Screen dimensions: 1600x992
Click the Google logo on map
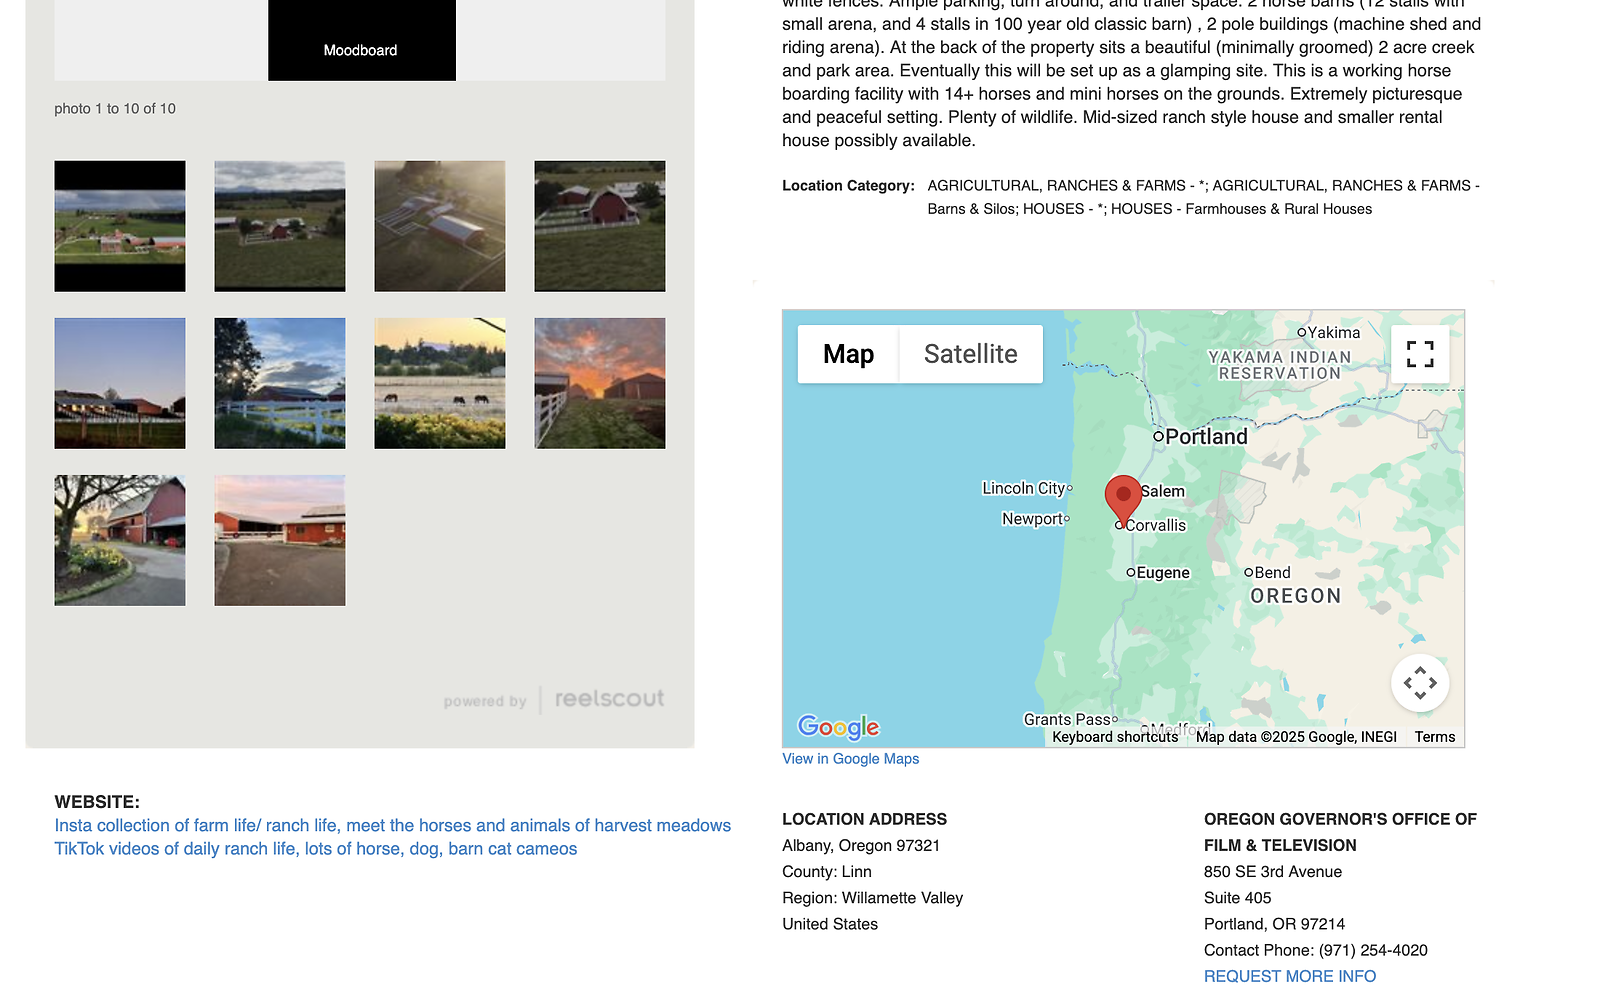pos(838,727)
